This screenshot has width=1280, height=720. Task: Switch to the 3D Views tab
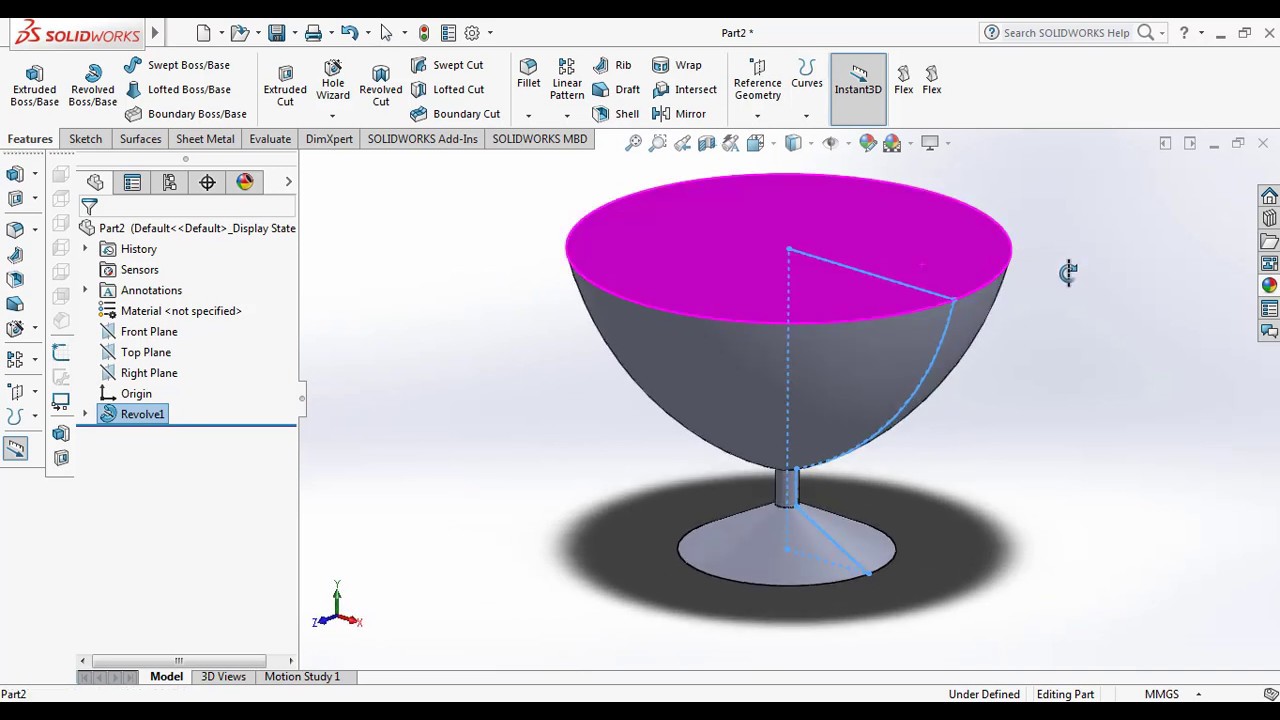[x=223, y=677]
